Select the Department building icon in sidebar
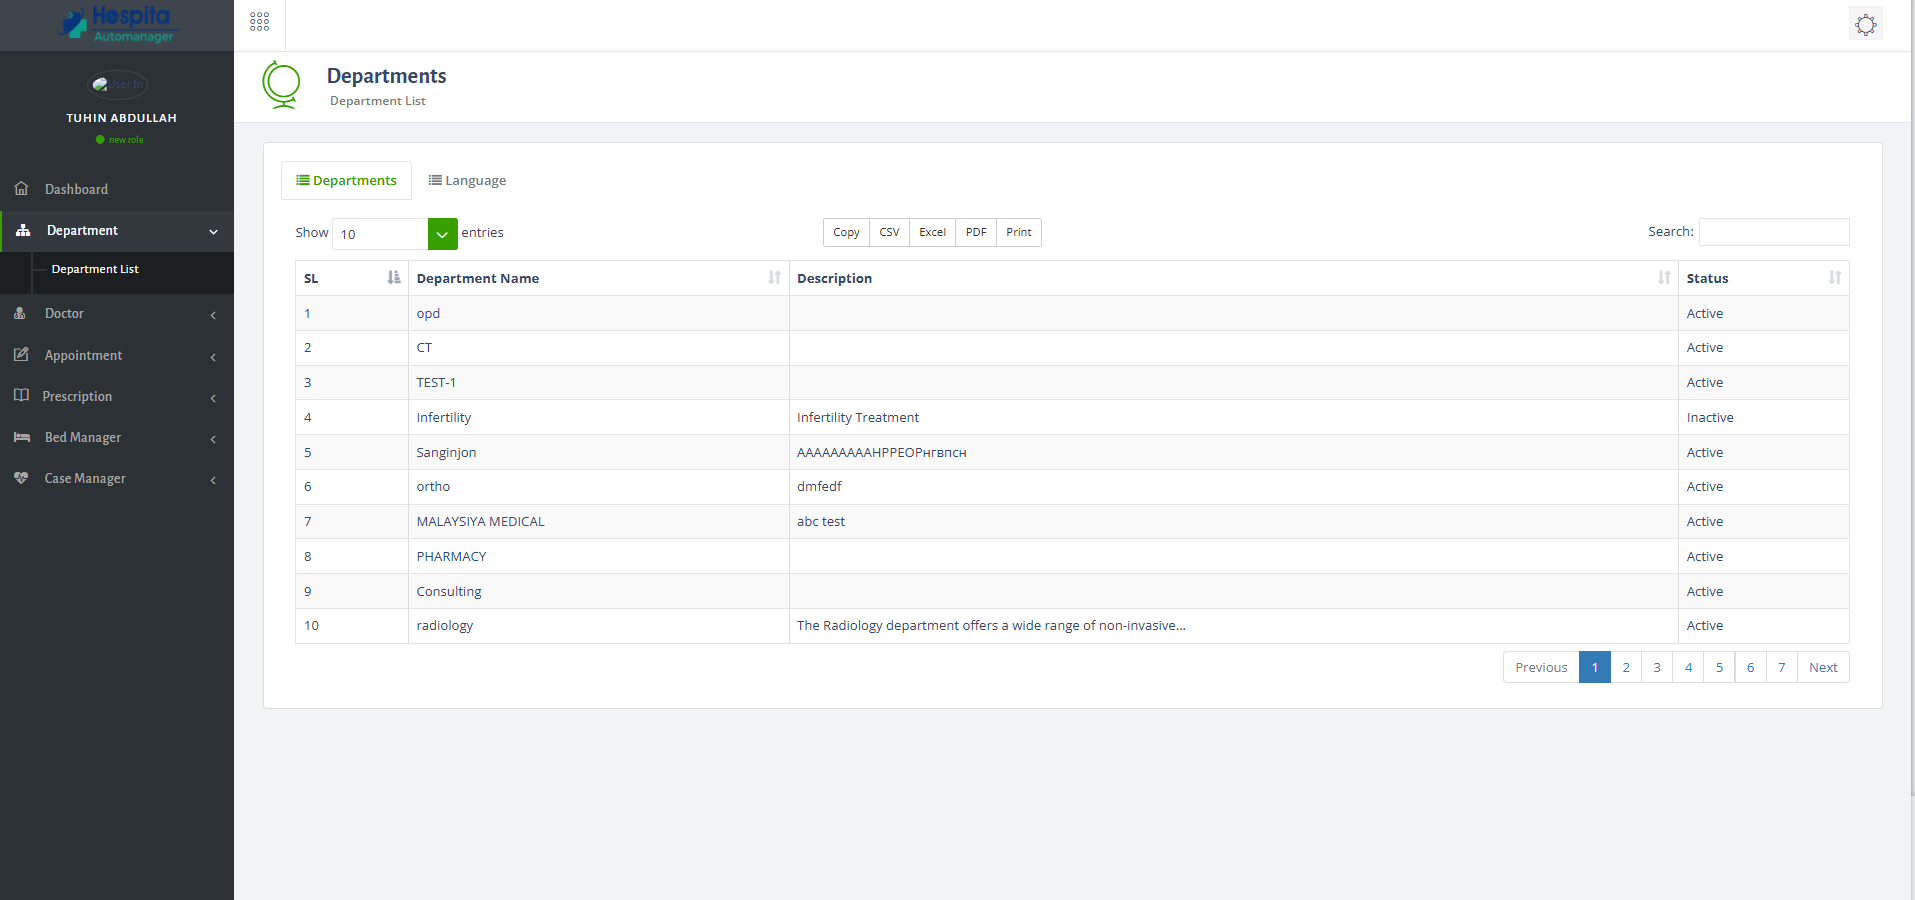Viewport: 1915px width, 900px height. pyautogui.click(x=21, y=230)
